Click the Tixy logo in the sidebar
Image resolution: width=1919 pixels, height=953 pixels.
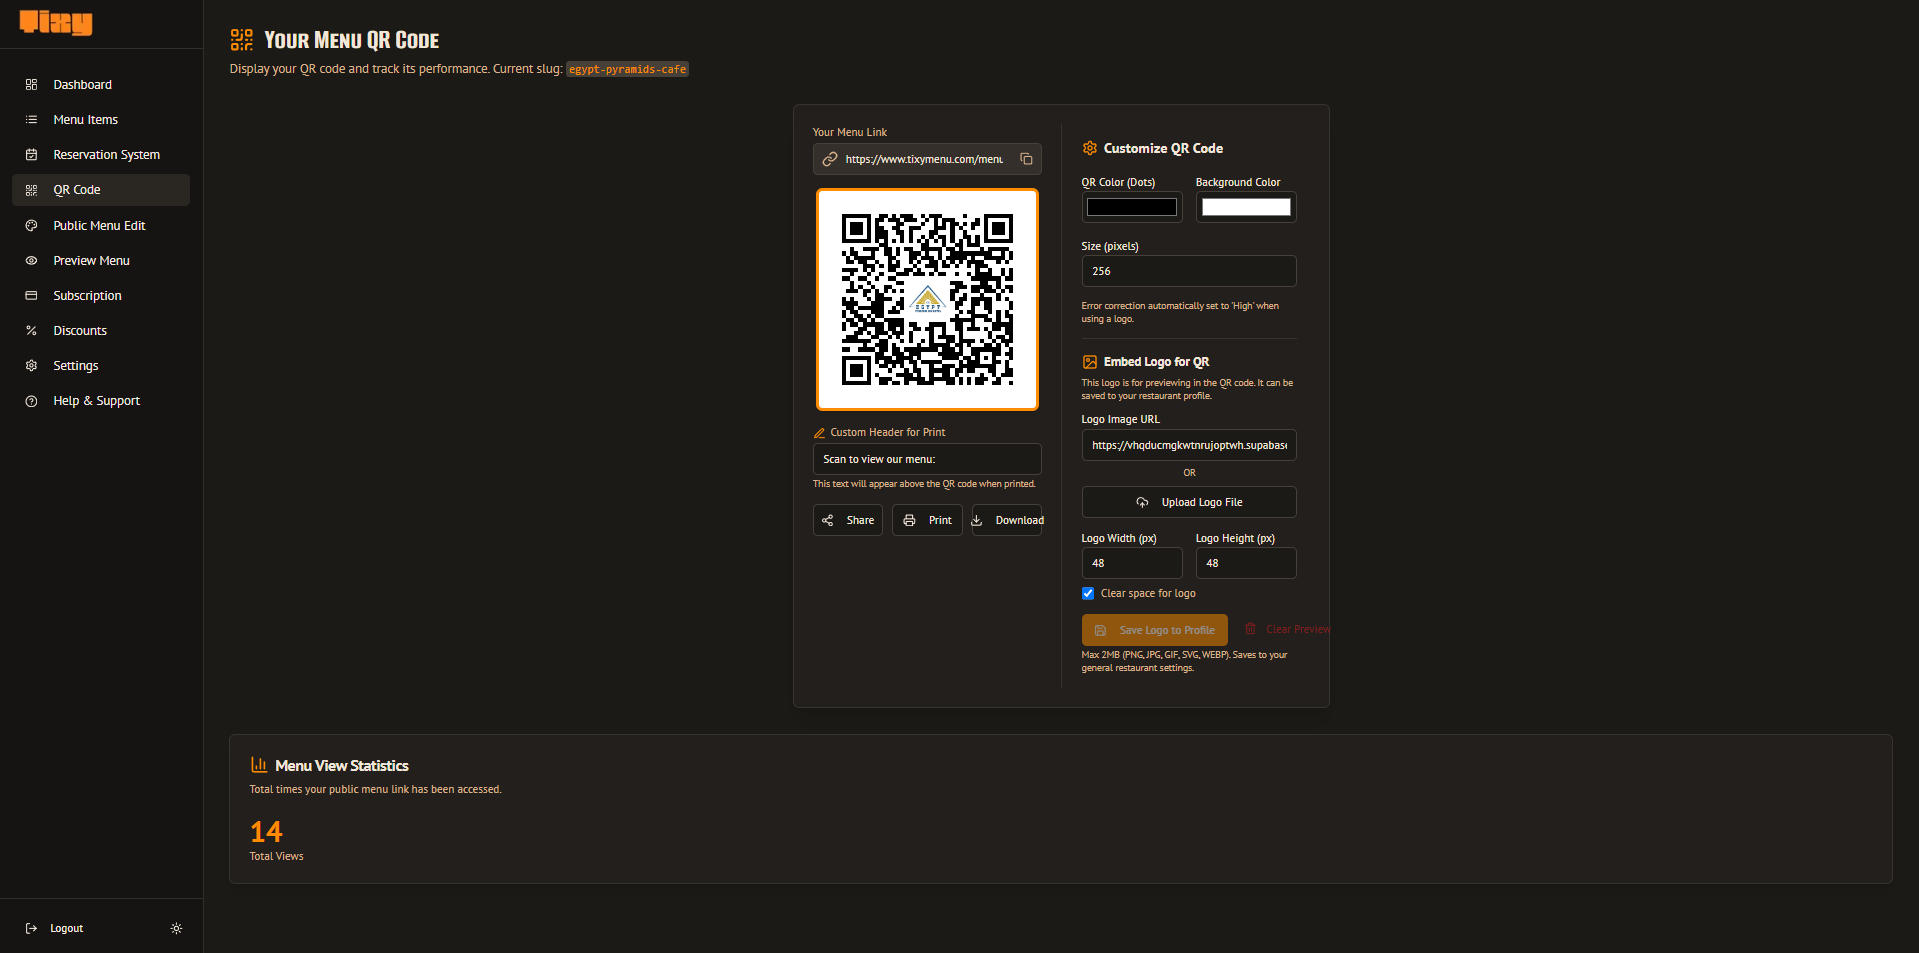(56, 23)
